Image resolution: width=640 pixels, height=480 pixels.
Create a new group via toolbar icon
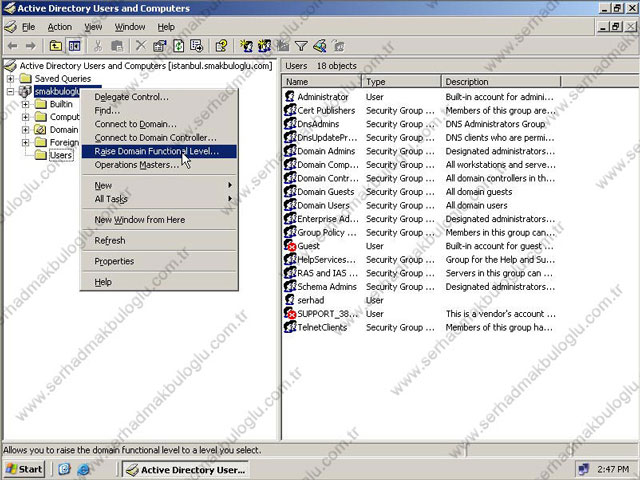pyautogui.click(x=264, y=46)
